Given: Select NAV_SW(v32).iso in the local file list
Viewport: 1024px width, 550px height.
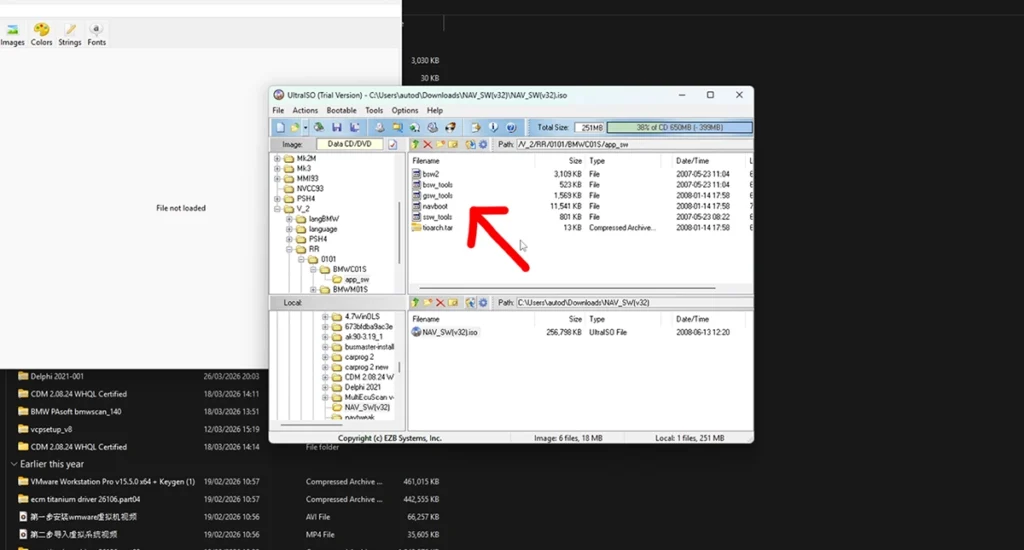Looking at the screenshot, I should pyautogui.click(x=449, y=332).
